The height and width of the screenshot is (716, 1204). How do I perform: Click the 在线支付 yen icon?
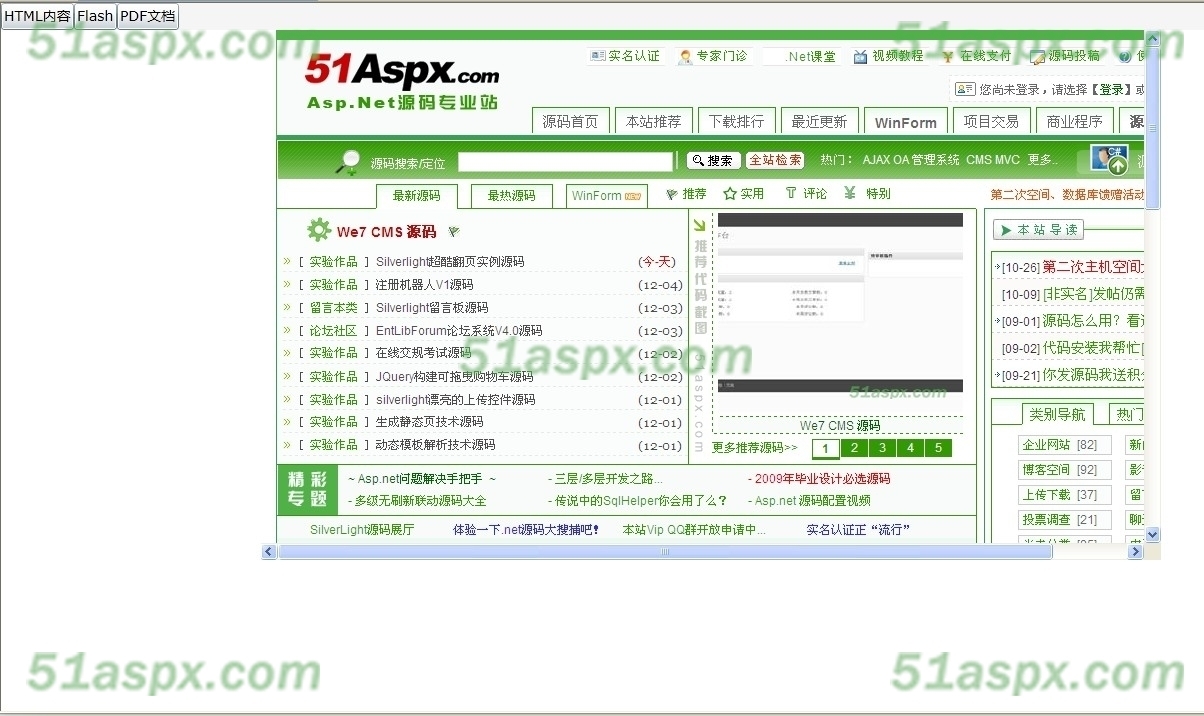(x=947, y=56)
